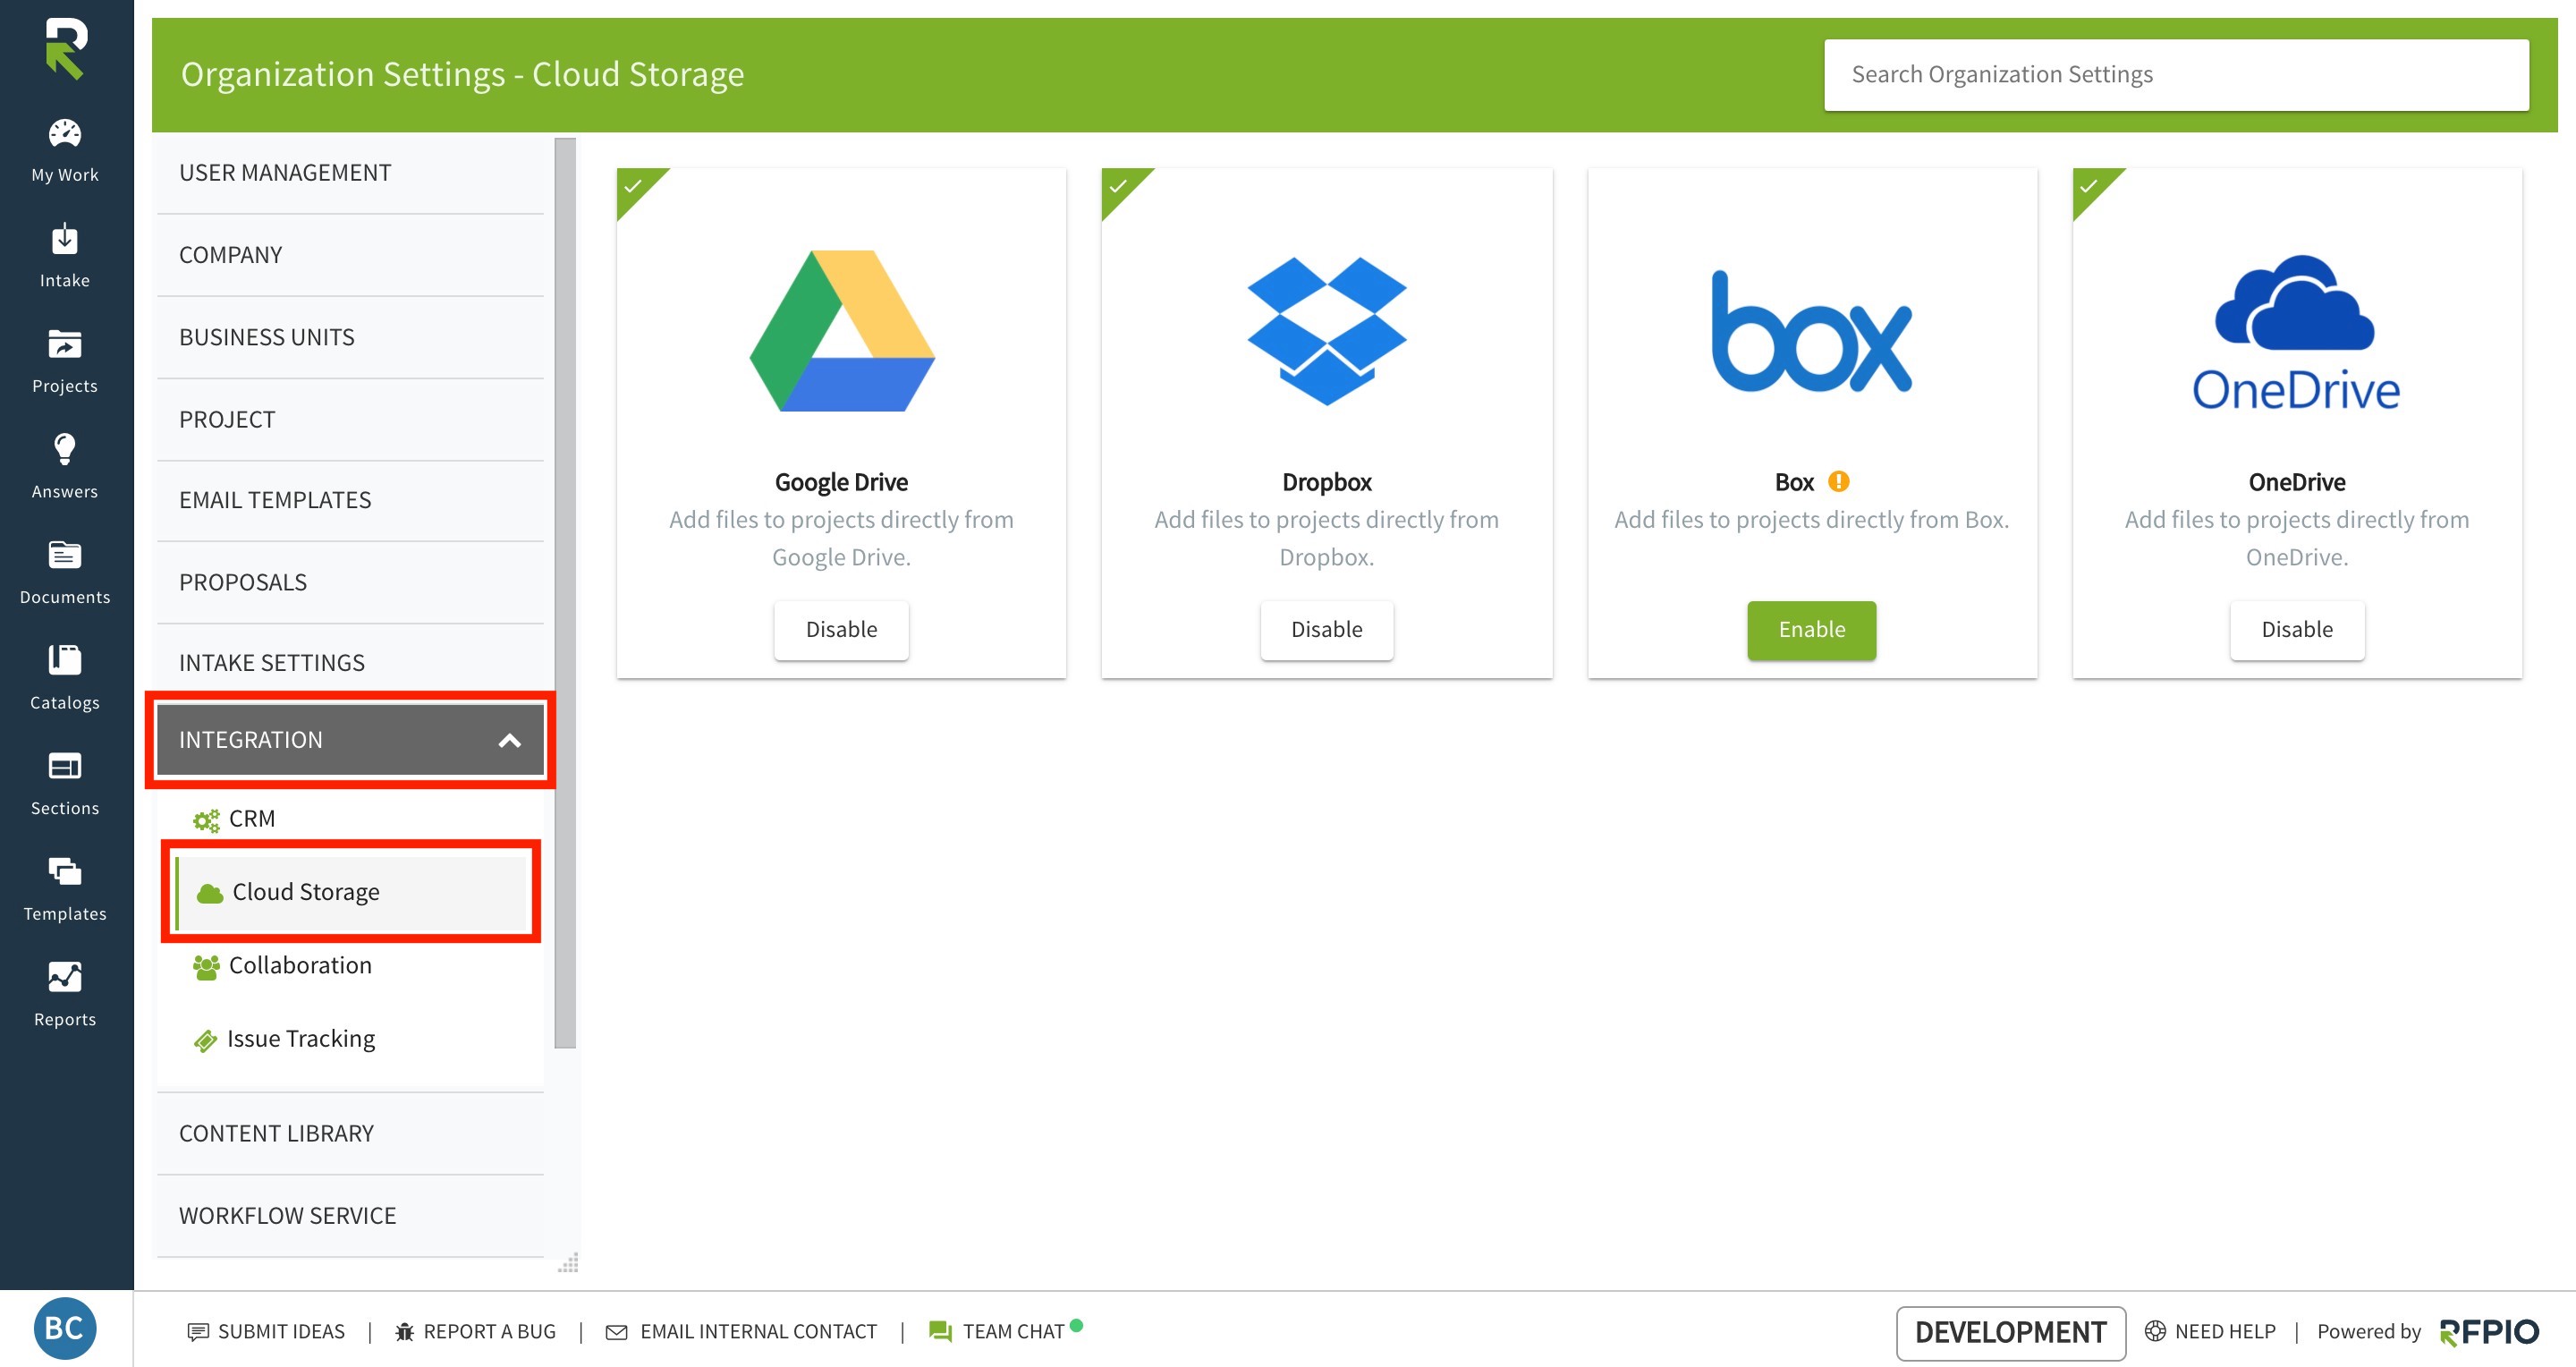This screenshot has width=2576, height=1367.
Task: Collapse the INTEGRATION section chevron
Action: tap(510, 741)
